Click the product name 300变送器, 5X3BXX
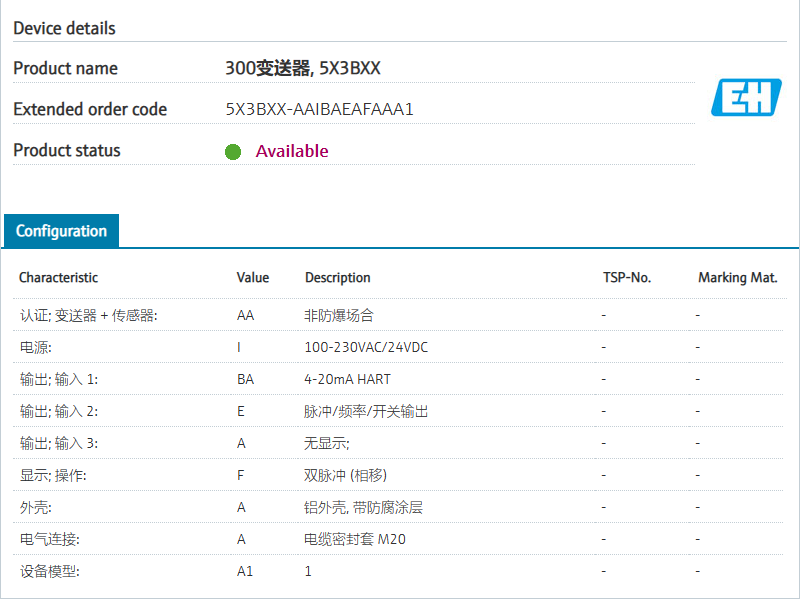This screenshot has height=600, width=801. pos(302,68)
